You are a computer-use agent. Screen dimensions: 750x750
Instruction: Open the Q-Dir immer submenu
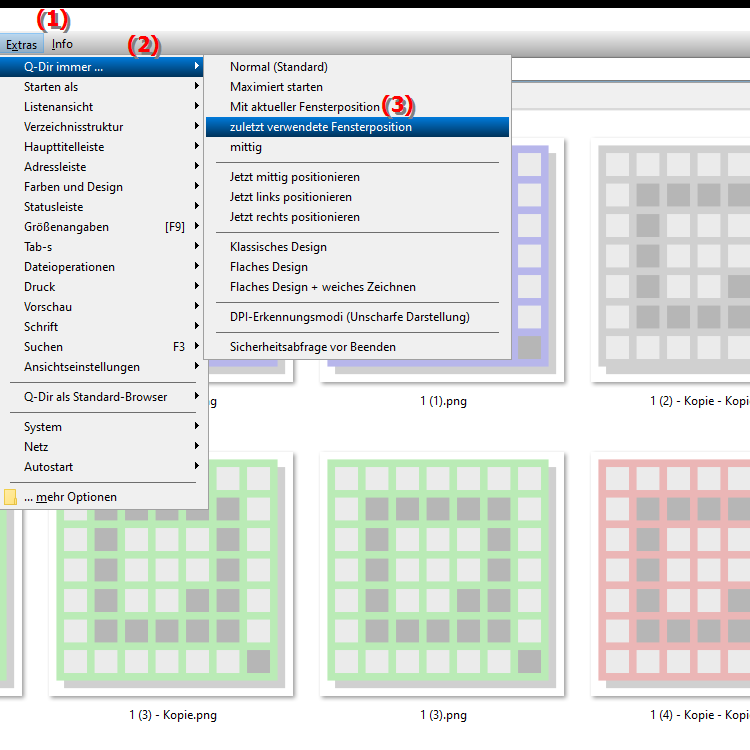pyautogui.click(x=101, y=67)
